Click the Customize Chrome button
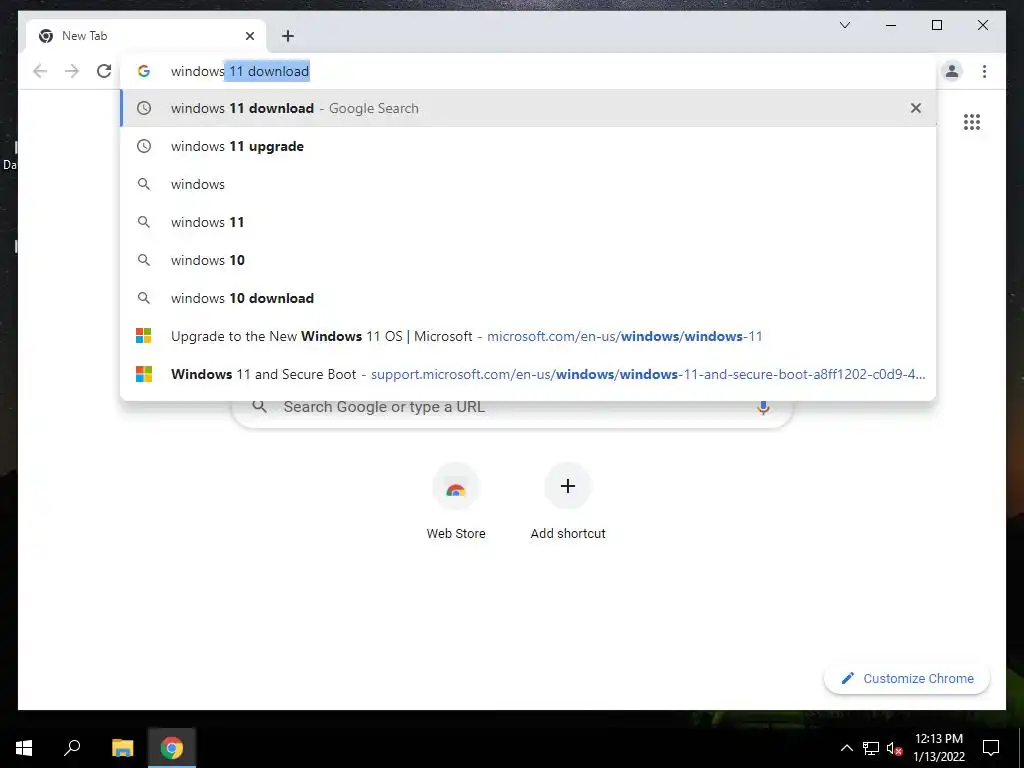Screen dimensions: 1024x768 point(906,679)
